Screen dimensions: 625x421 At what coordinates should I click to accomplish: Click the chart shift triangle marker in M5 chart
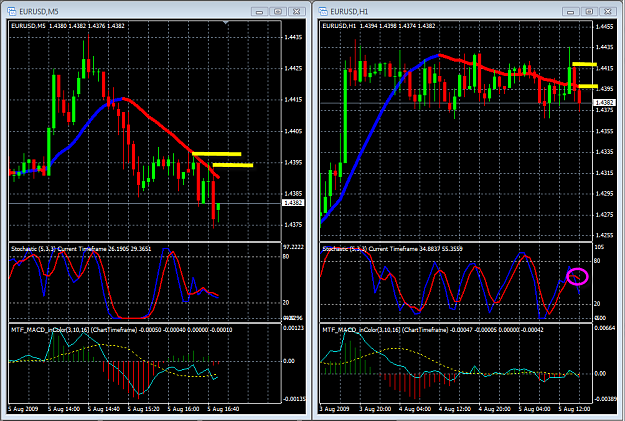pyautogui.click(x=226, y=23)
